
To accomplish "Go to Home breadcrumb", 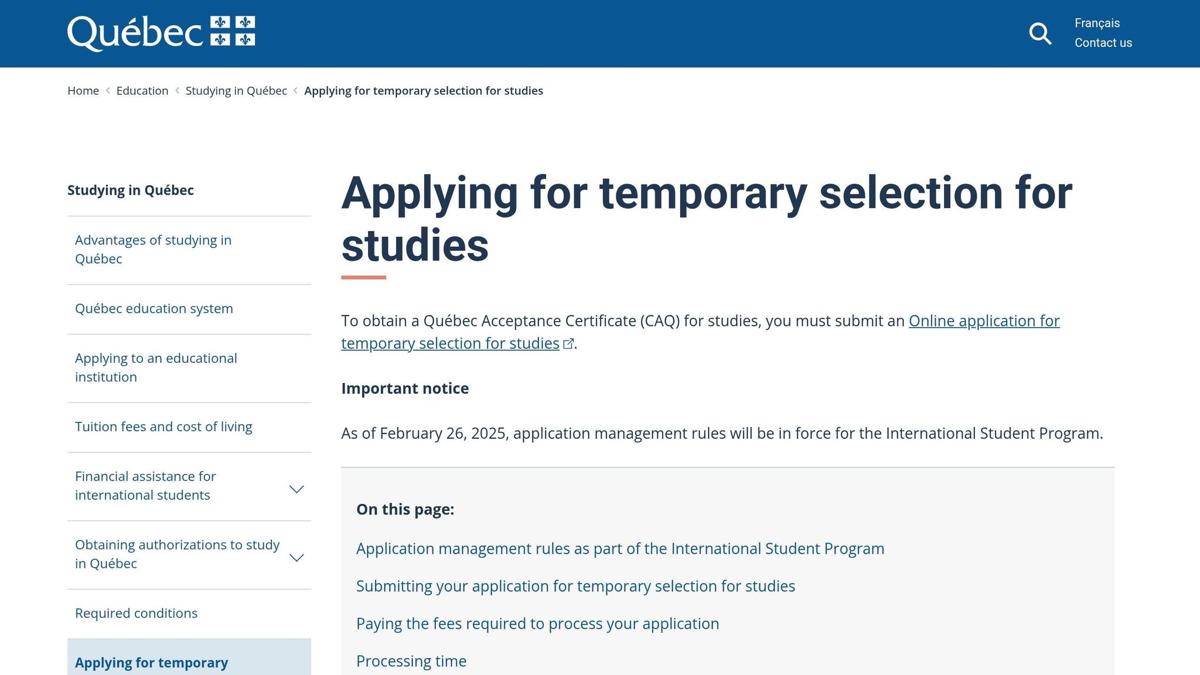I will tap(83, 91).
